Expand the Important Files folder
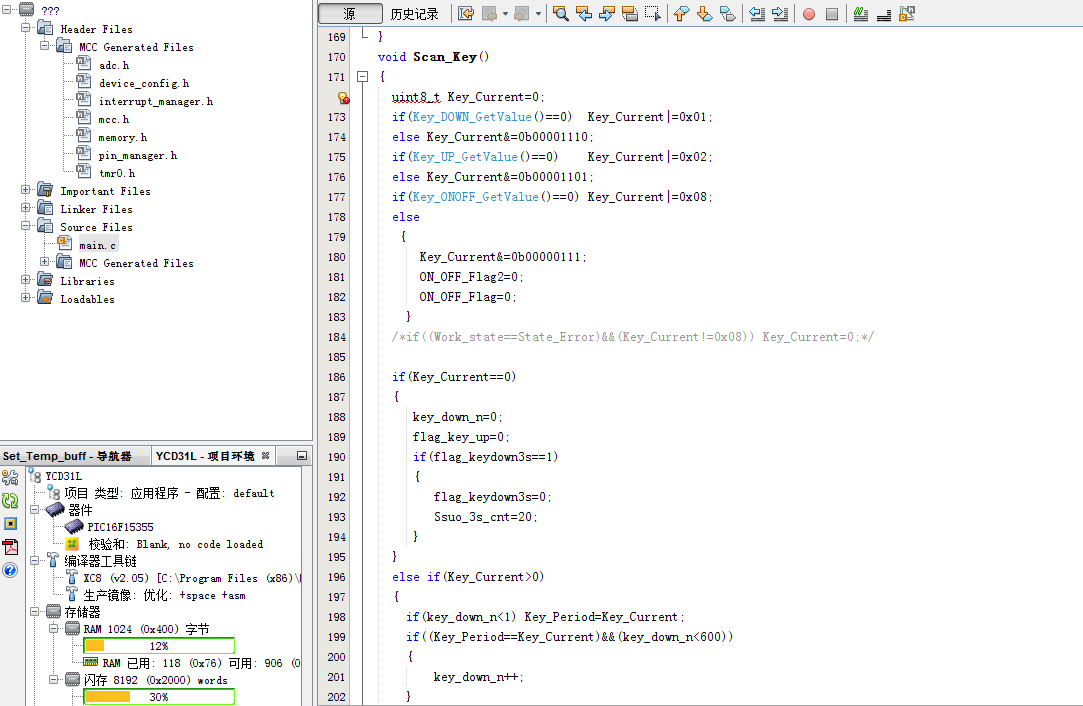 (26, 191)
